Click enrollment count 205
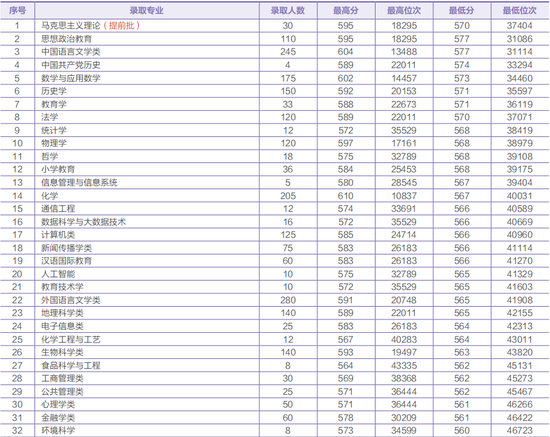 [x=288, y=196]
